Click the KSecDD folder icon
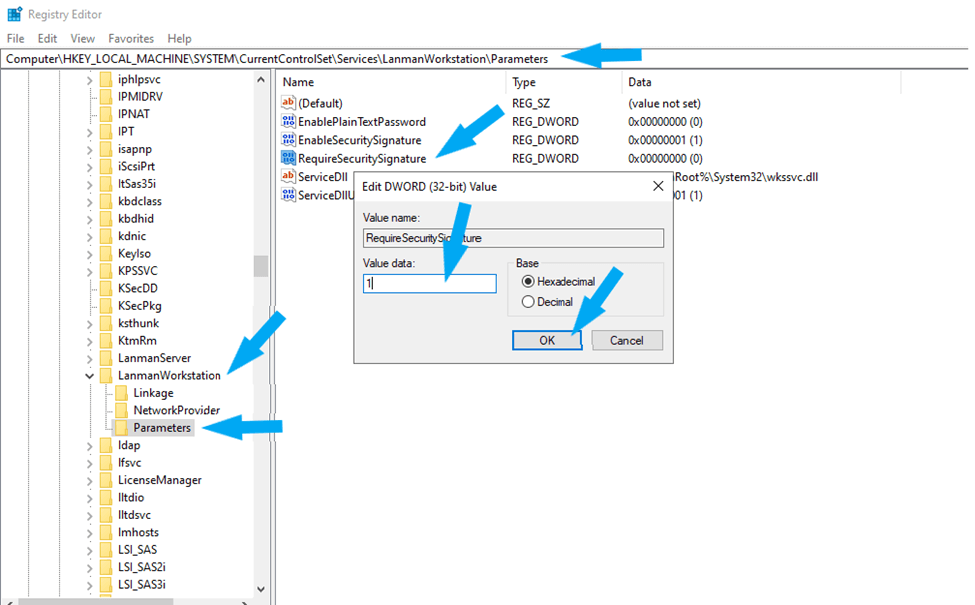 click(106, 288)
